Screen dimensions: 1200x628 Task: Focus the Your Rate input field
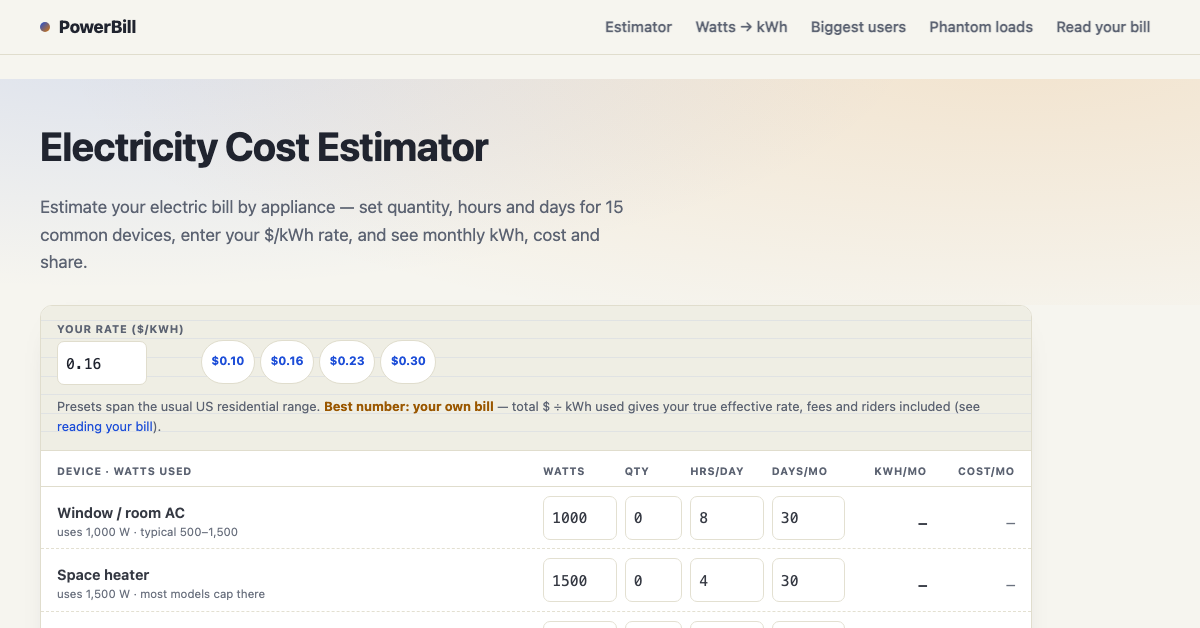point(102,363)
